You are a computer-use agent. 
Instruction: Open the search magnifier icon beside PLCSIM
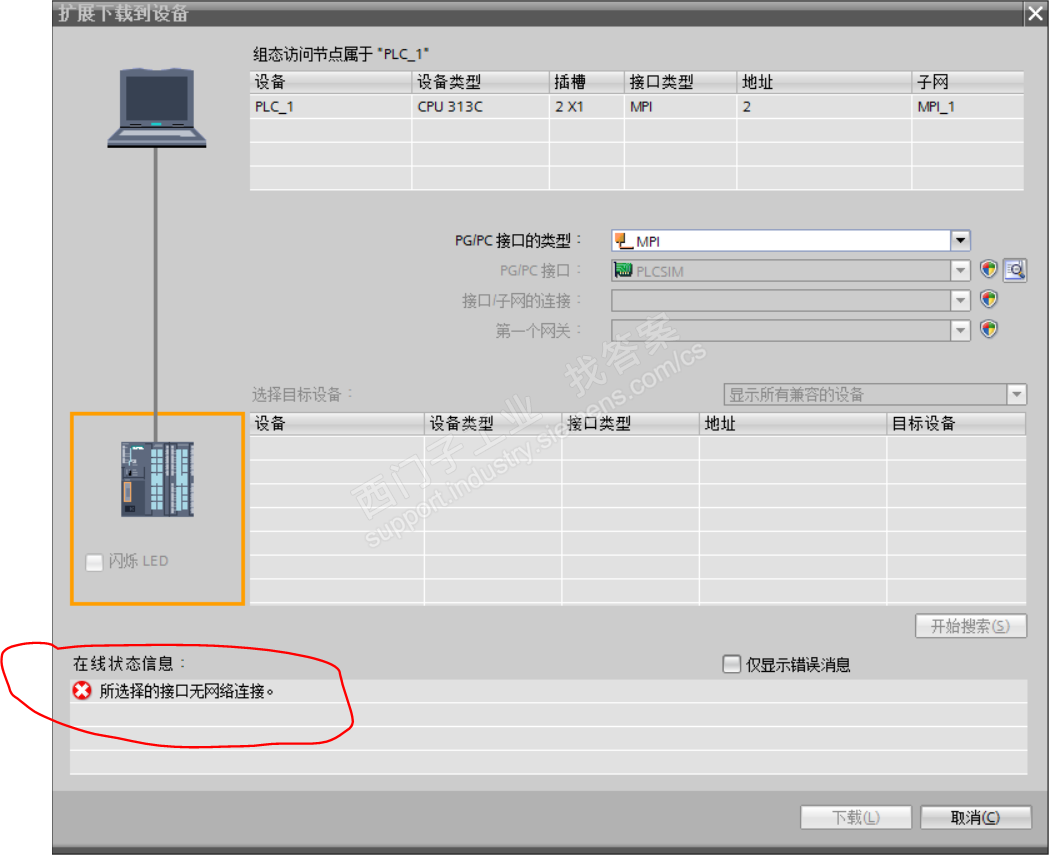[1015, 270]
